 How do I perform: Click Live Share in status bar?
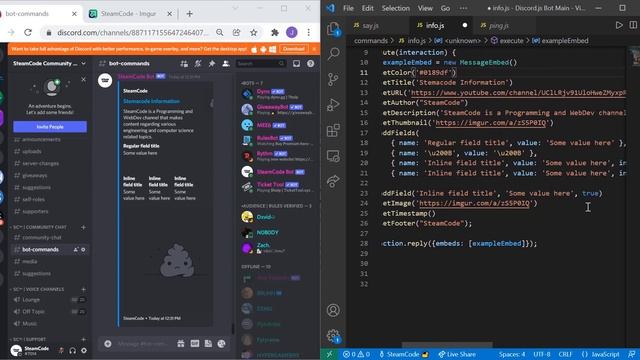click(x=457, y=354)
